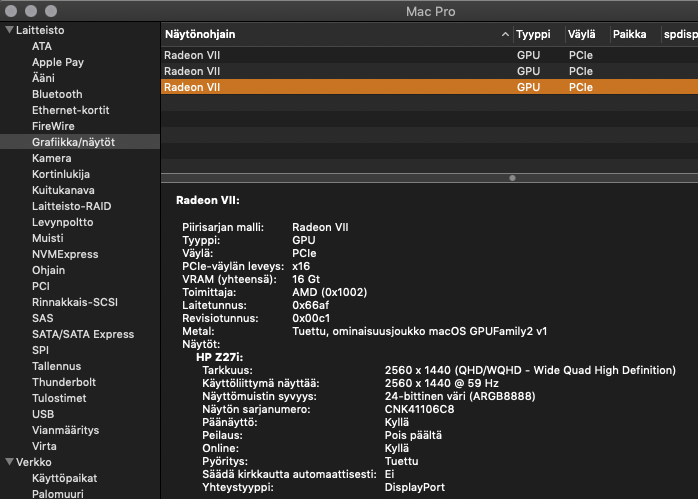The height and width of the screenshot is (499, 698).
Task: Show Tallennus storage info
Action: coord(57,367)
